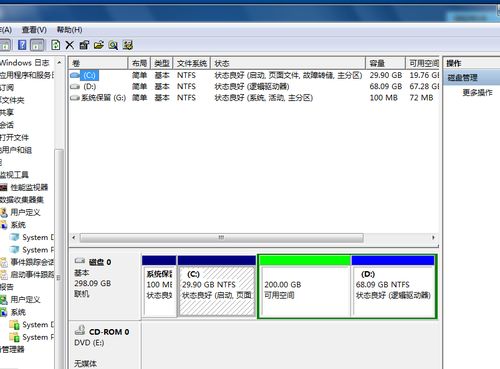Select 用户定义 with green report icon

tap(25, 299)
